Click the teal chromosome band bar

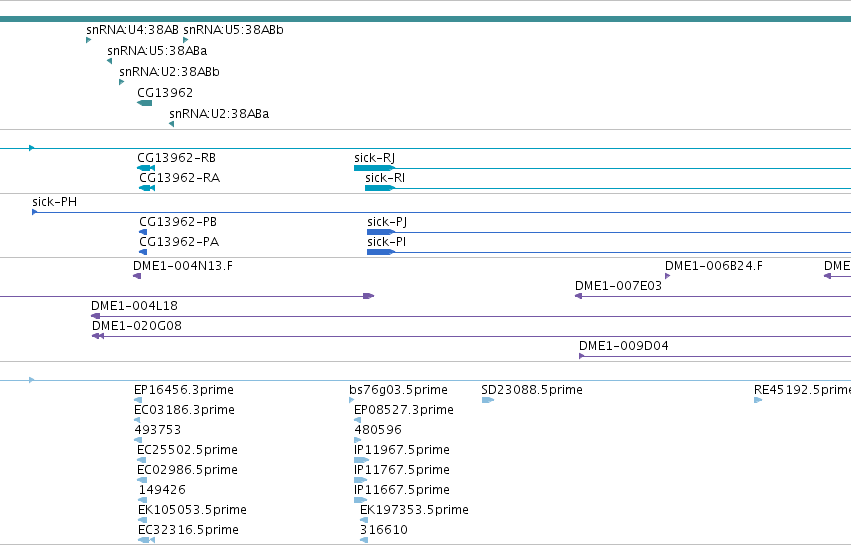pos(426,19)
